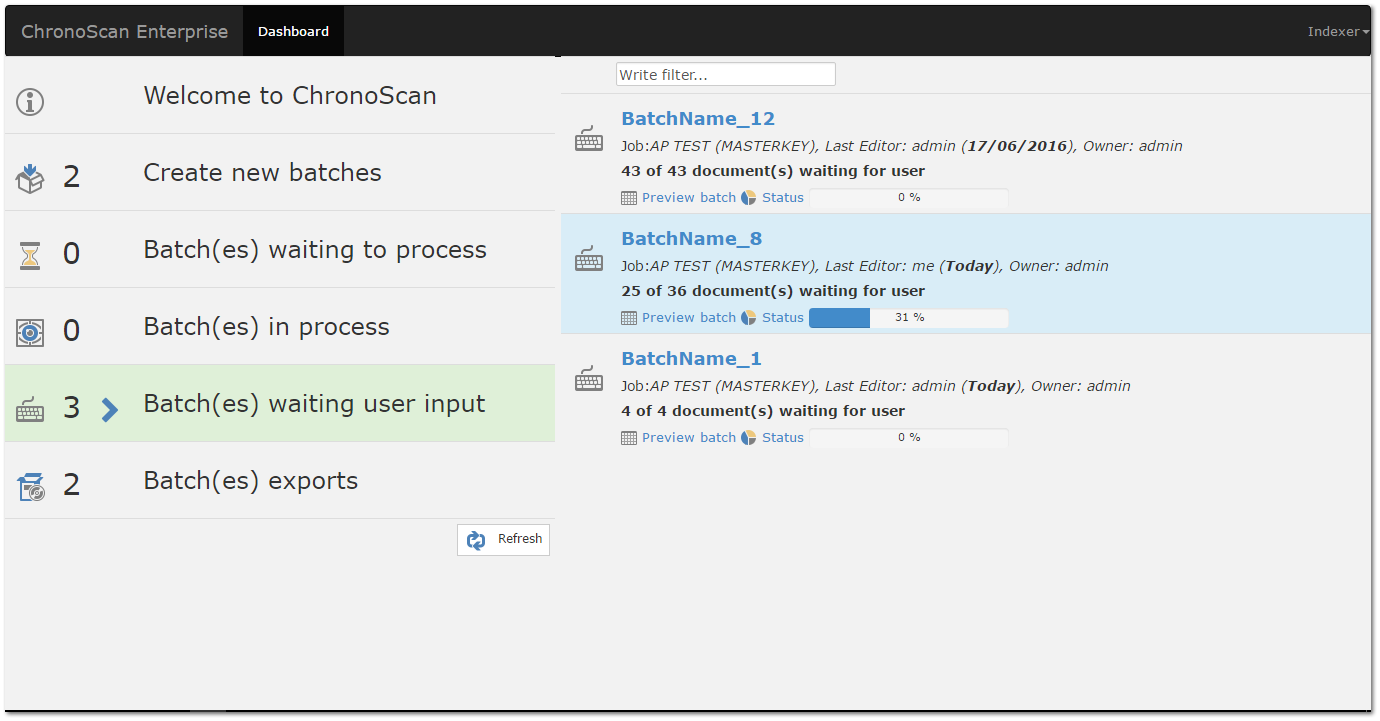Click text 43 of 43 document(s) waiting for user

point(773,171)
